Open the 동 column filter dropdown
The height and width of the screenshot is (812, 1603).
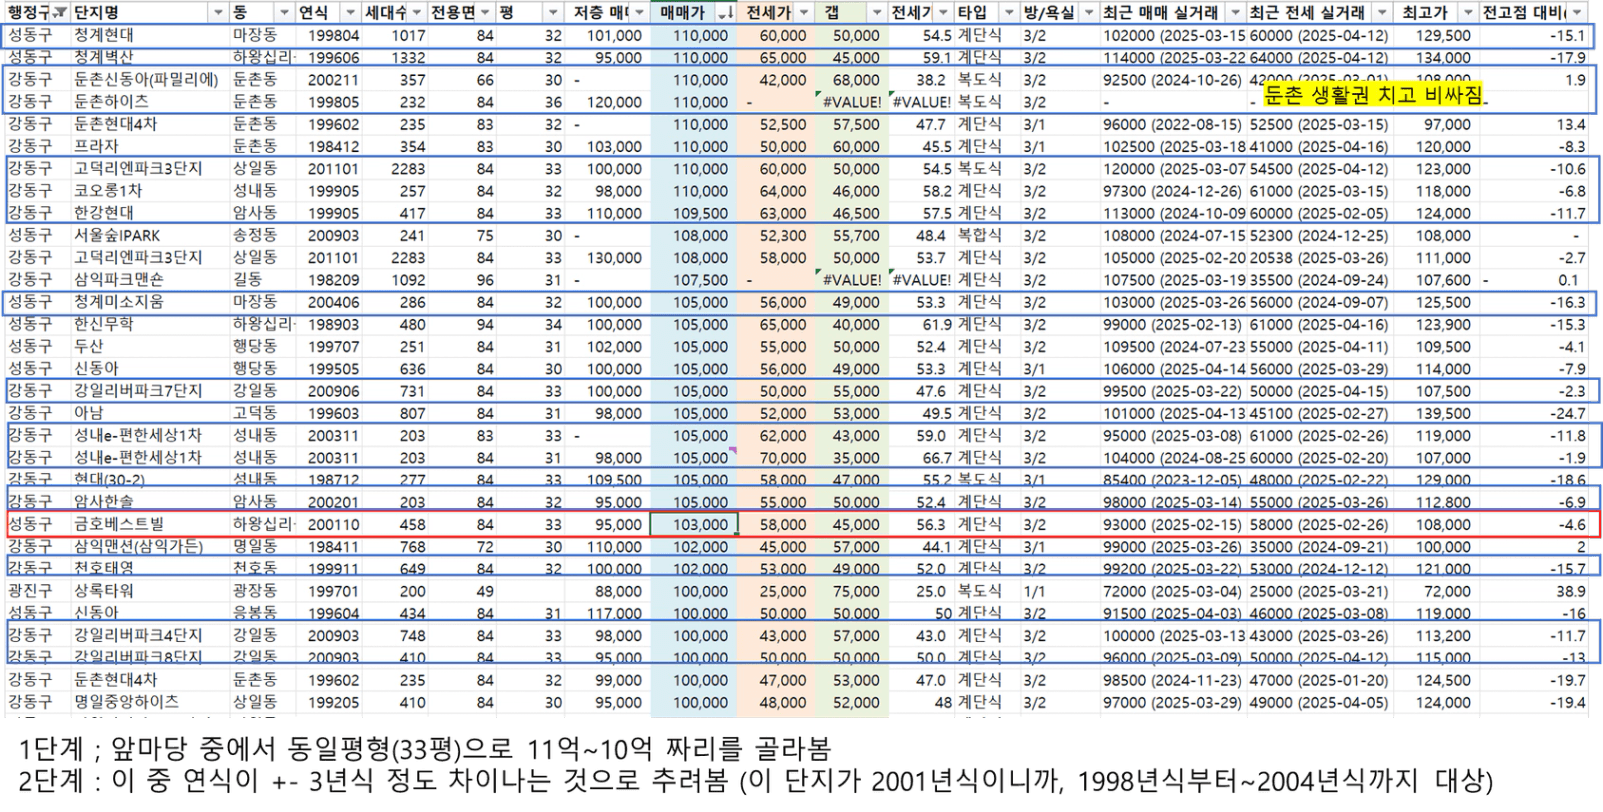click(x=284, y=12)
